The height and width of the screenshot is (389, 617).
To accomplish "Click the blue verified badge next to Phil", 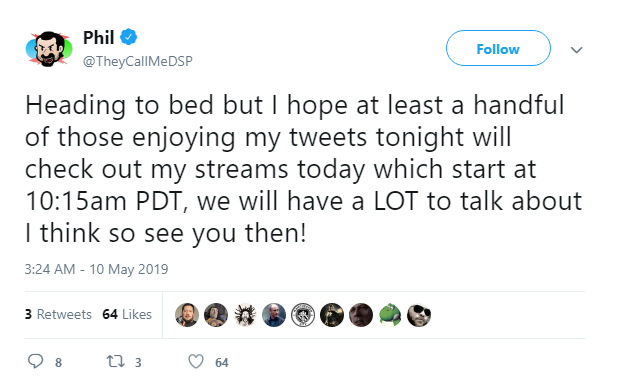I will coord(128,37).
